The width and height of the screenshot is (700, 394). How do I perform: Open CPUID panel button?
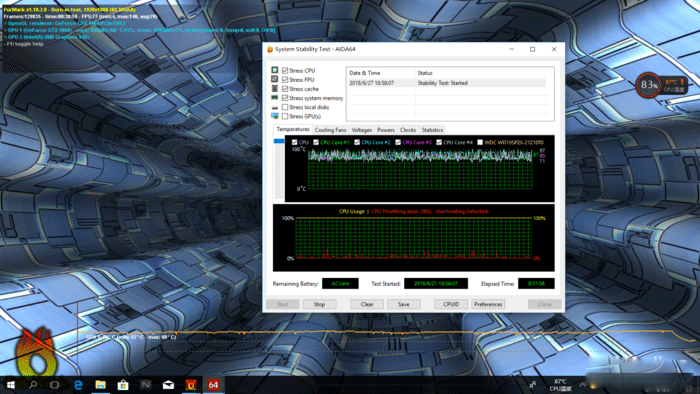pyautogui.click(x=451, y=304)
